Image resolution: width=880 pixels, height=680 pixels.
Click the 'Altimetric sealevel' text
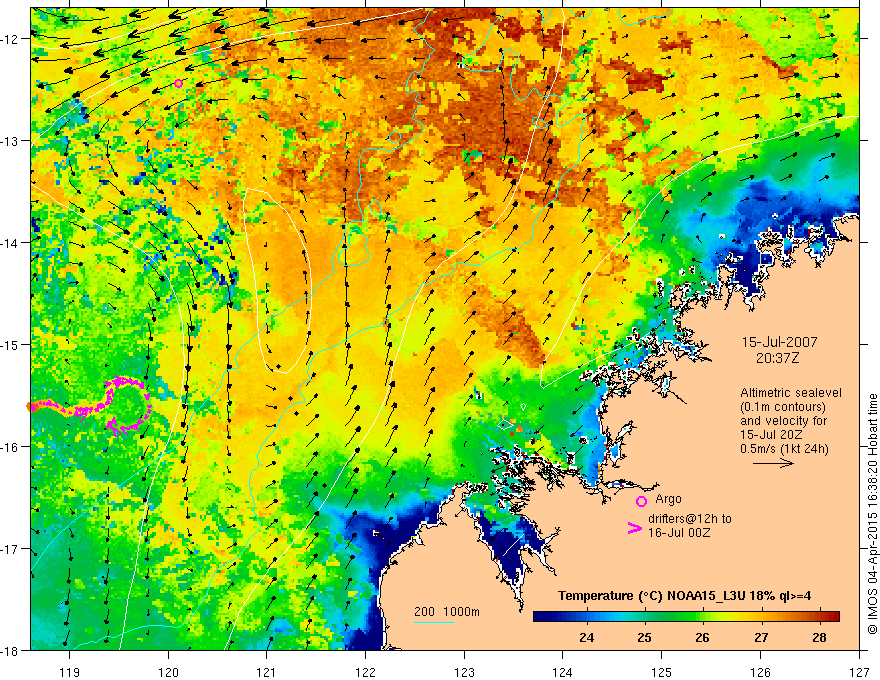[791, 393]
